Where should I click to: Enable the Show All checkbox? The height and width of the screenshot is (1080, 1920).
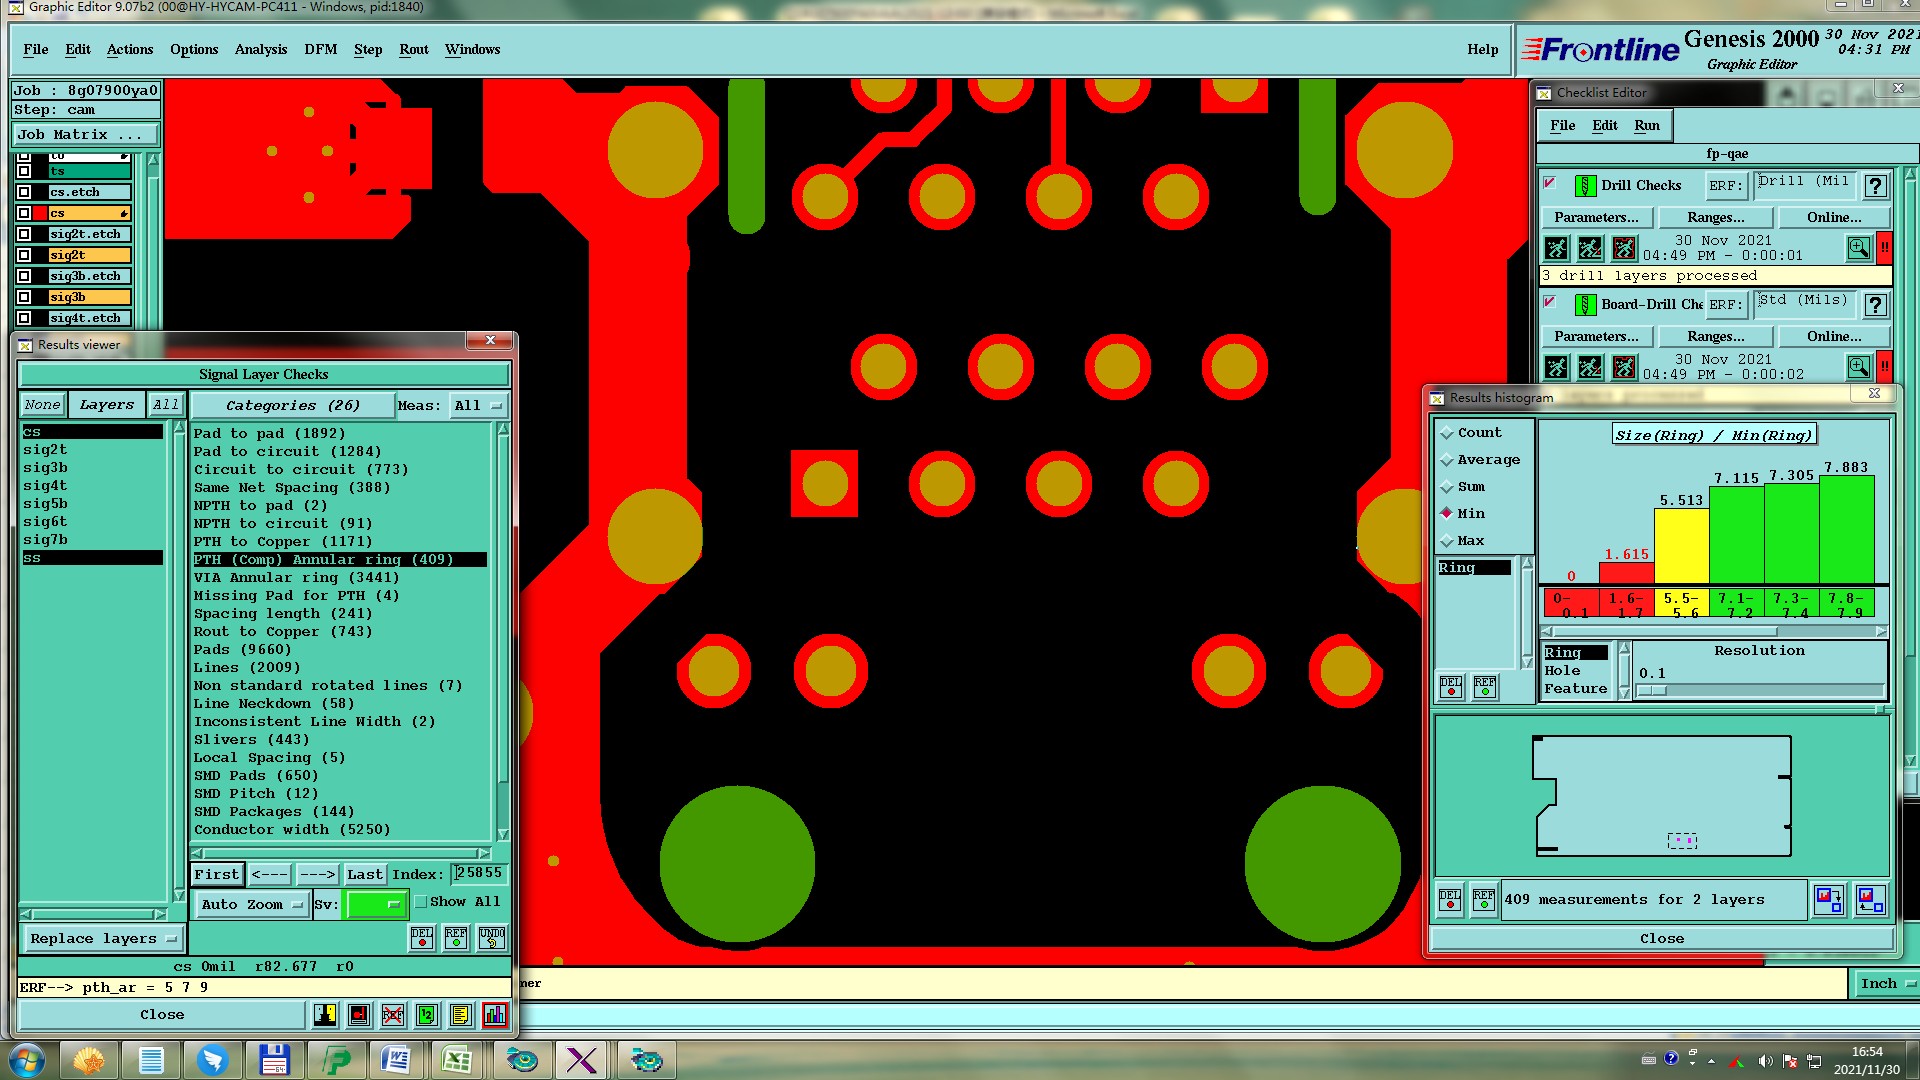point(421,901)
